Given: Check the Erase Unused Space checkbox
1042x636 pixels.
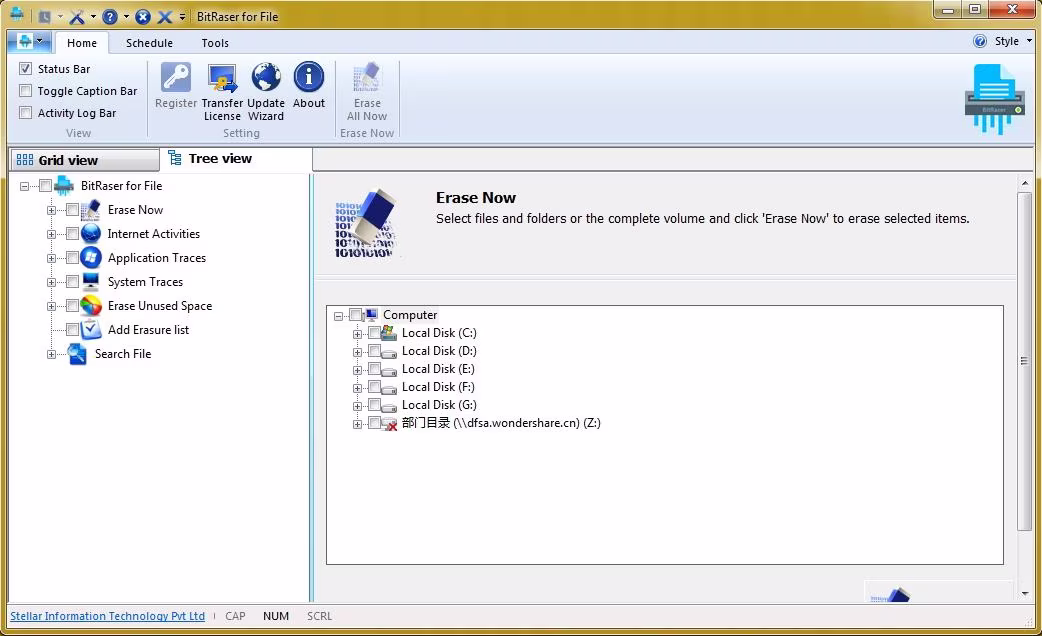Looking at the screenshot, I should coord(72,306).
